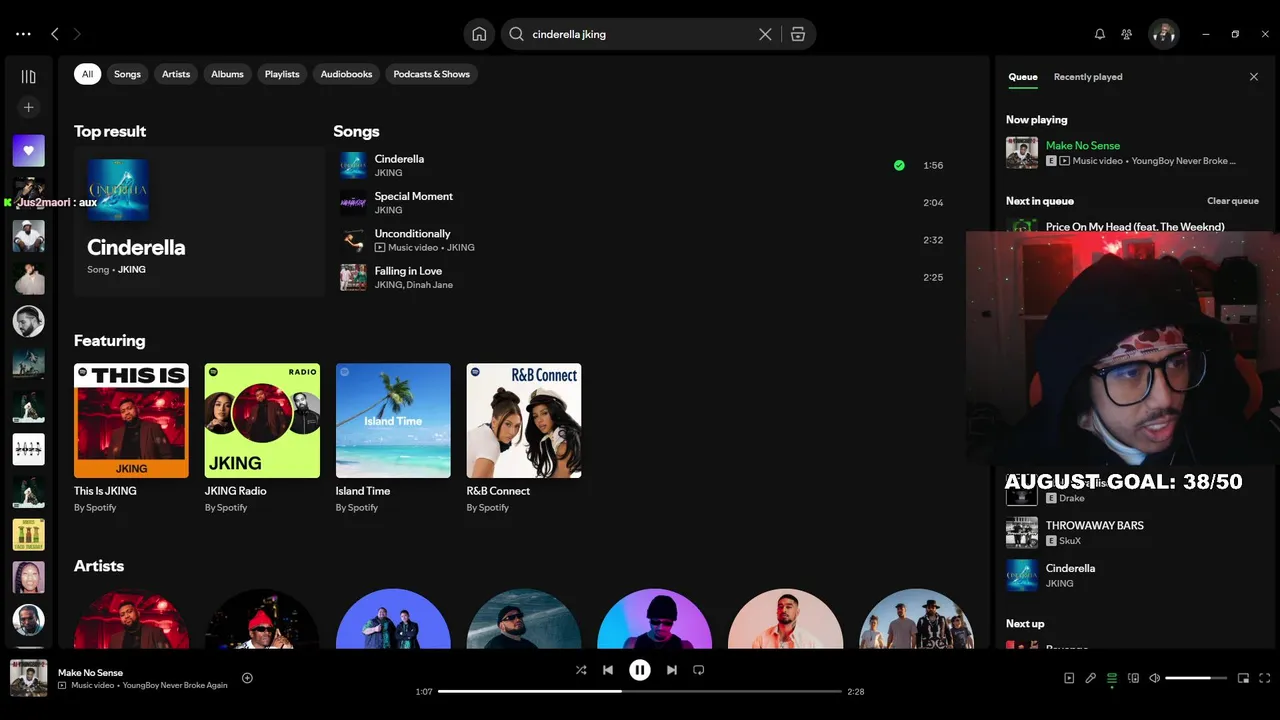Add Make No Sense to Liked Songs
This screenshot has height=720, width=1280.
pos(247,678)
